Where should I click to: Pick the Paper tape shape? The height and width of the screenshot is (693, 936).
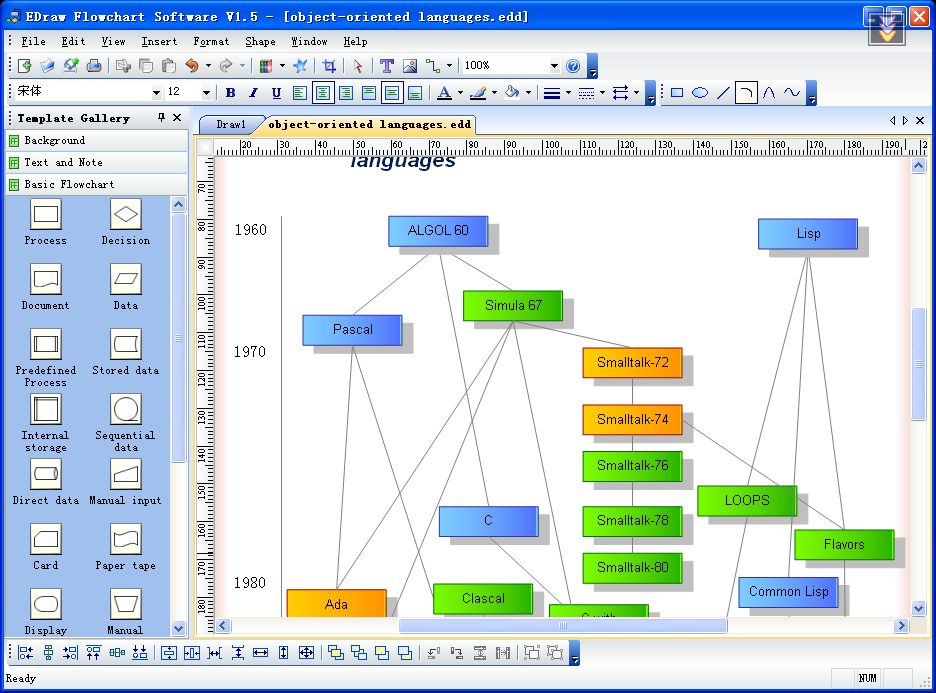[x=125, y=539]
